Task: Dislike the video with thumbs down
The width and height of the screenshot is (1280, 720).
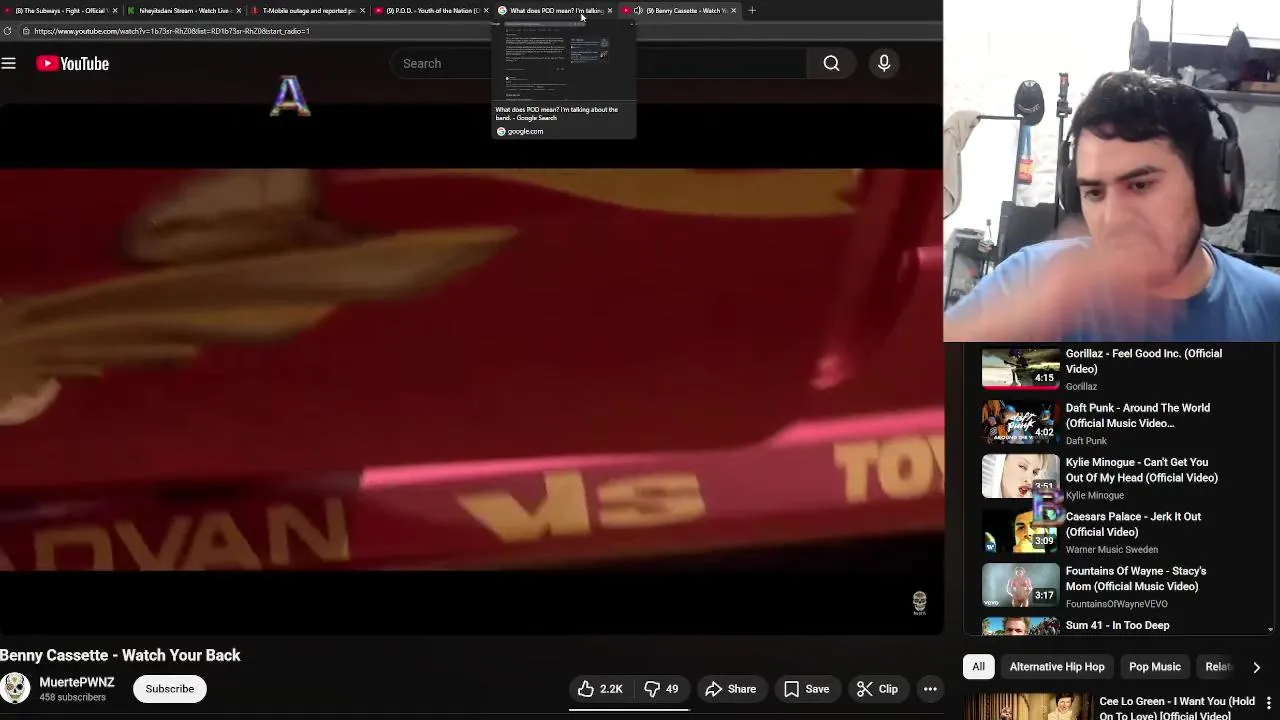Action: pyautogui.click(x=661, y=689)
